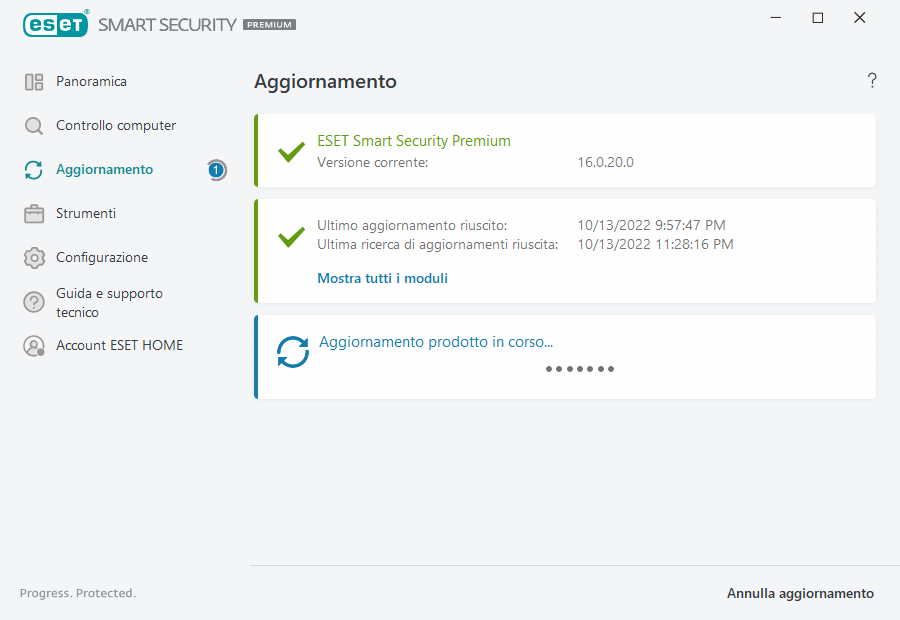The height and width of the screenshot is (620, 900).
Task: Click the Strumenti briefcase icon
Action: point(34,214)
